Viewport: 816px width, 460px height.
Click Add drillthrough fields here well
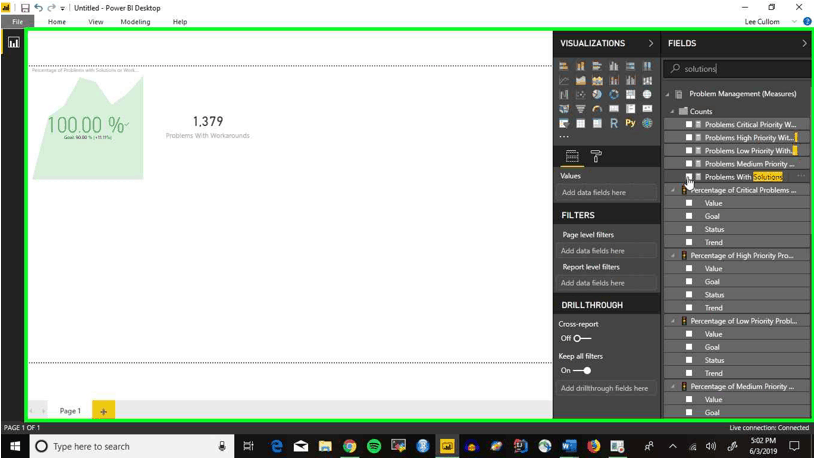tap(606, 388)
